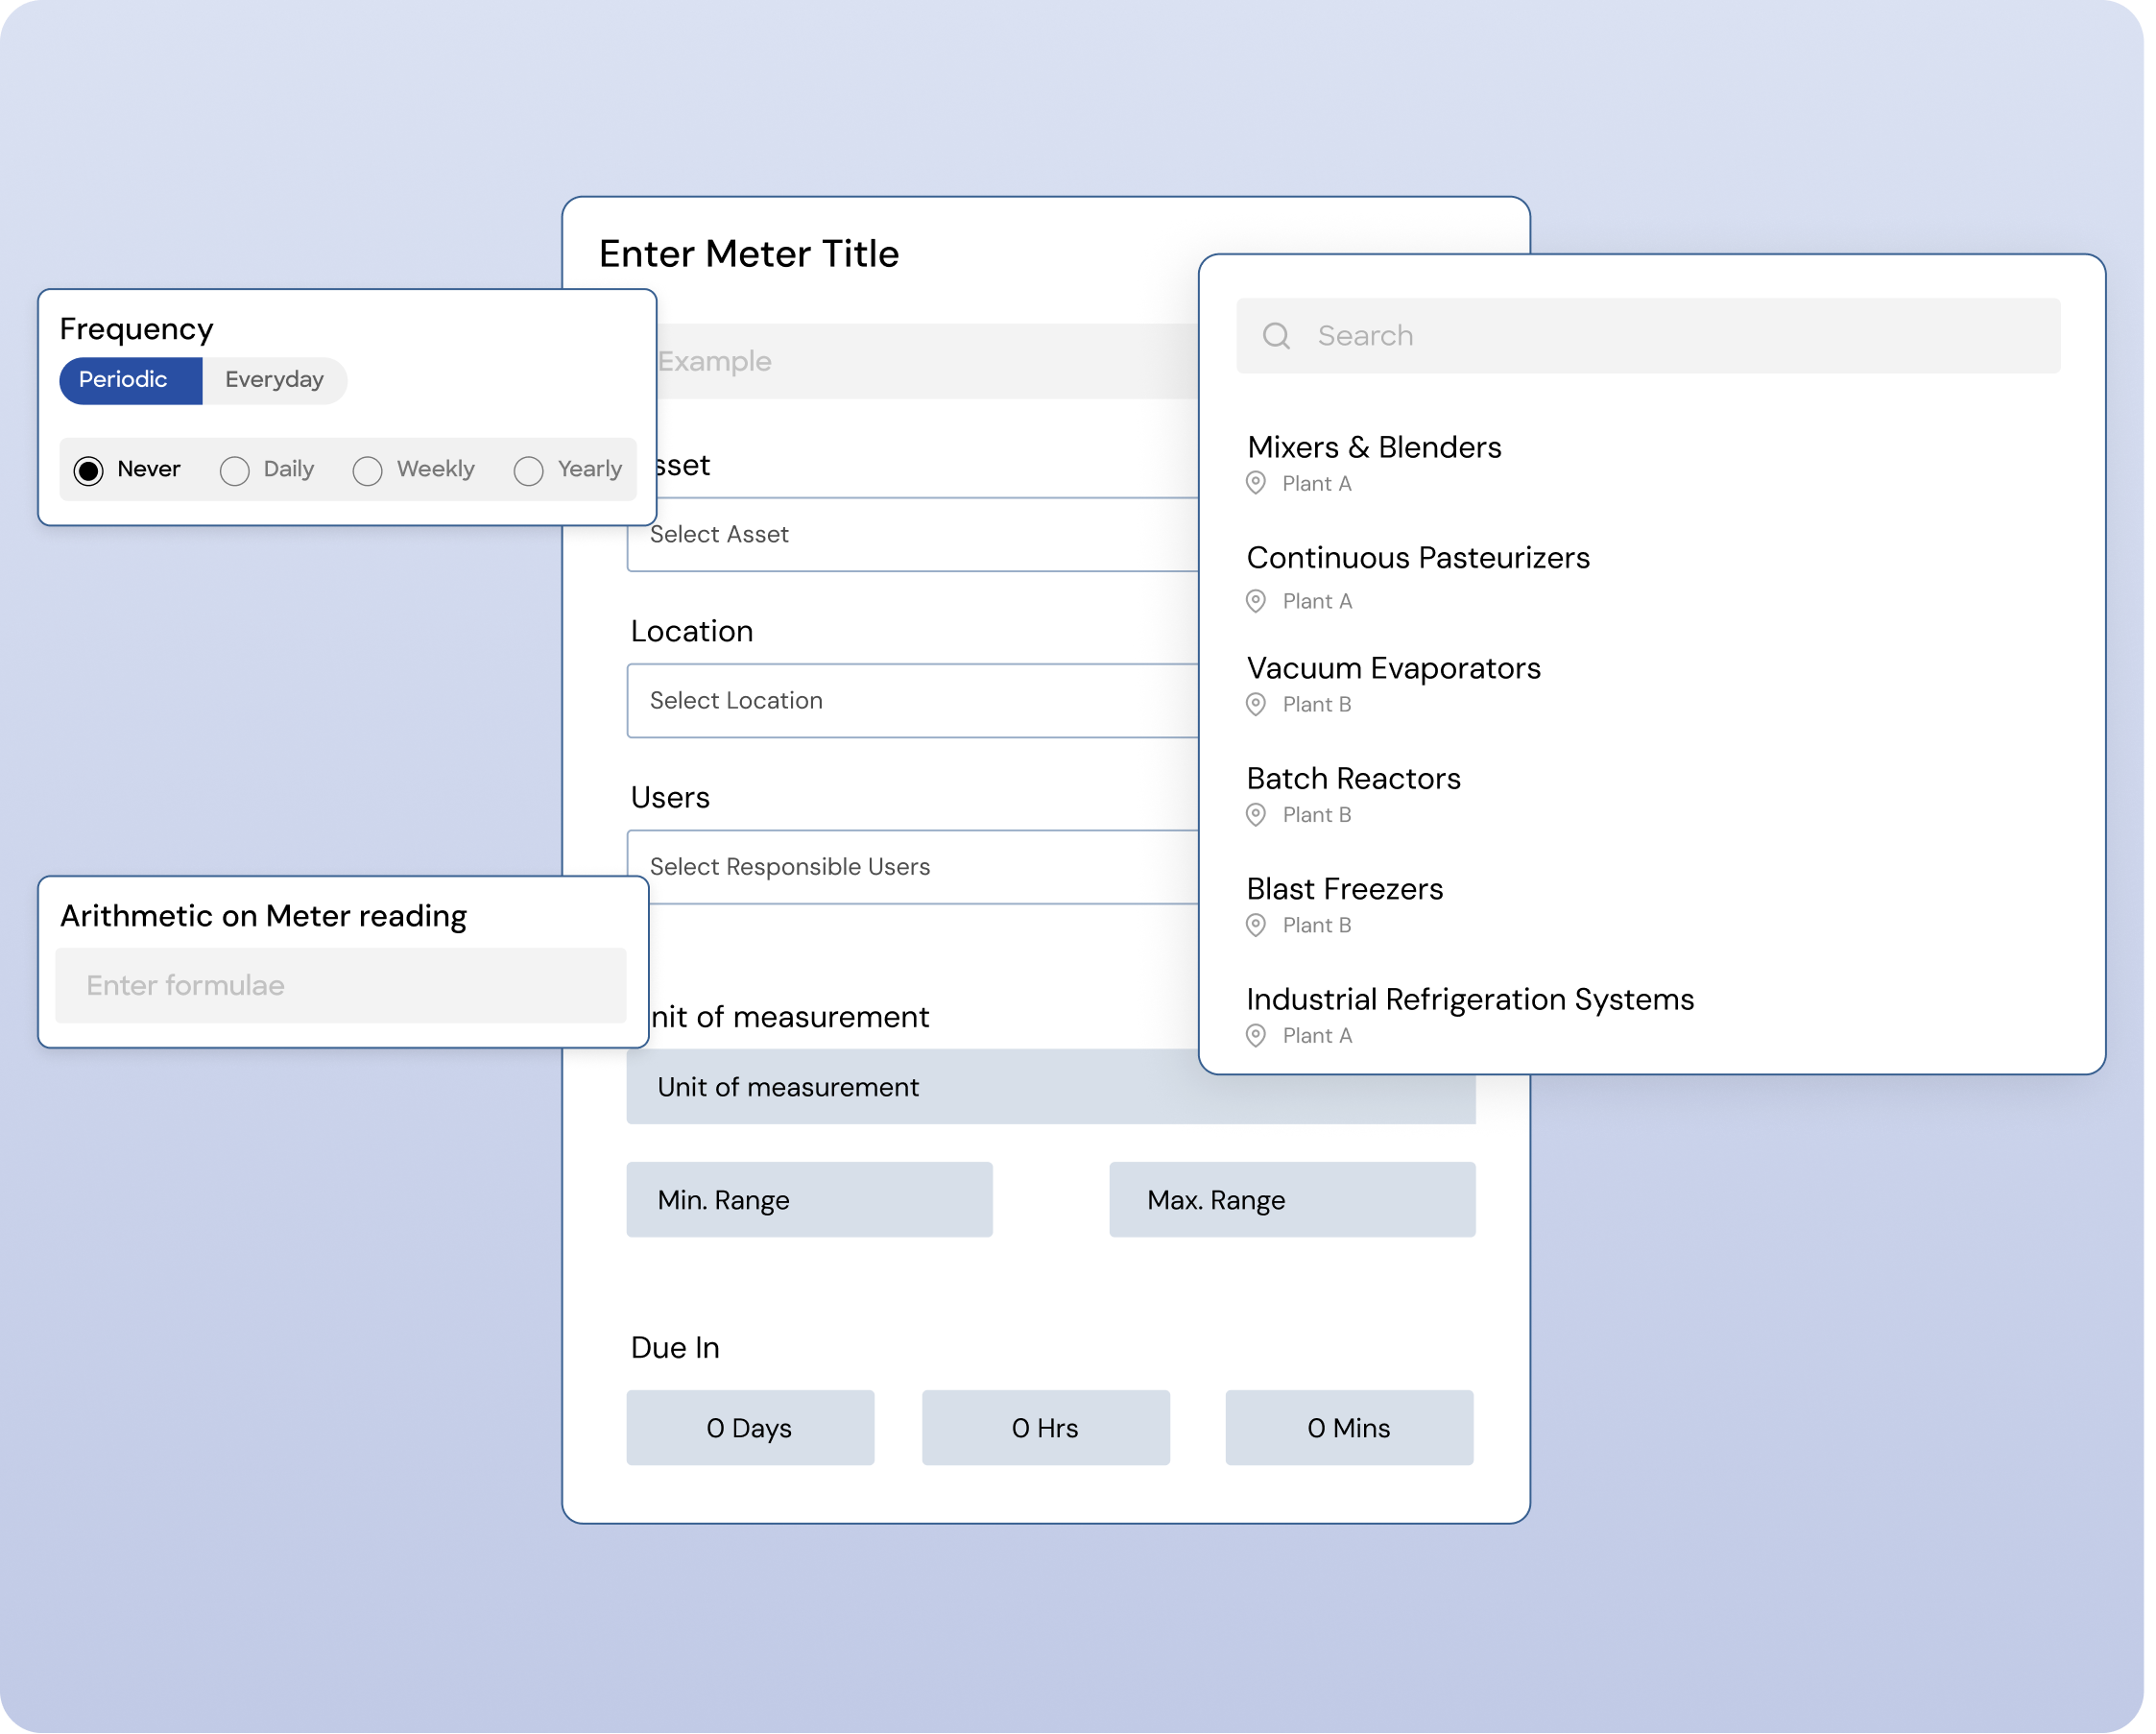Click location pin under Vacuum Evaporators
Screen dimensions: 2156x1734
[x=1256, y=705]
